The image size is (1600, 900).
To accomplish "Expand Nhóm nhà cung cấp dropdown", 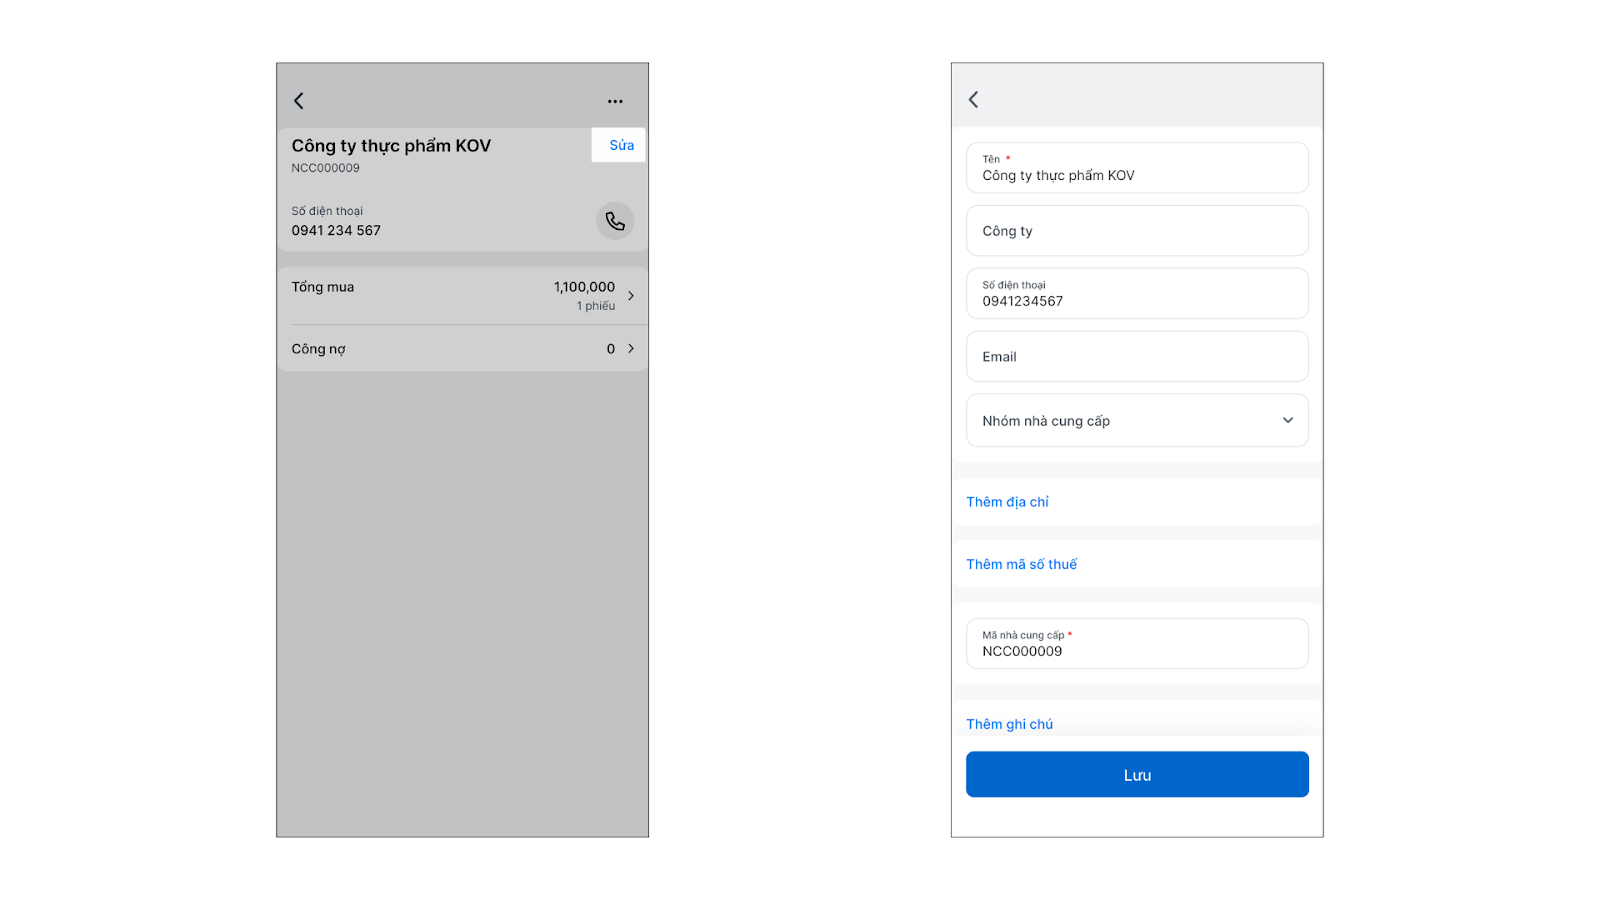I will click(1287, 421).
